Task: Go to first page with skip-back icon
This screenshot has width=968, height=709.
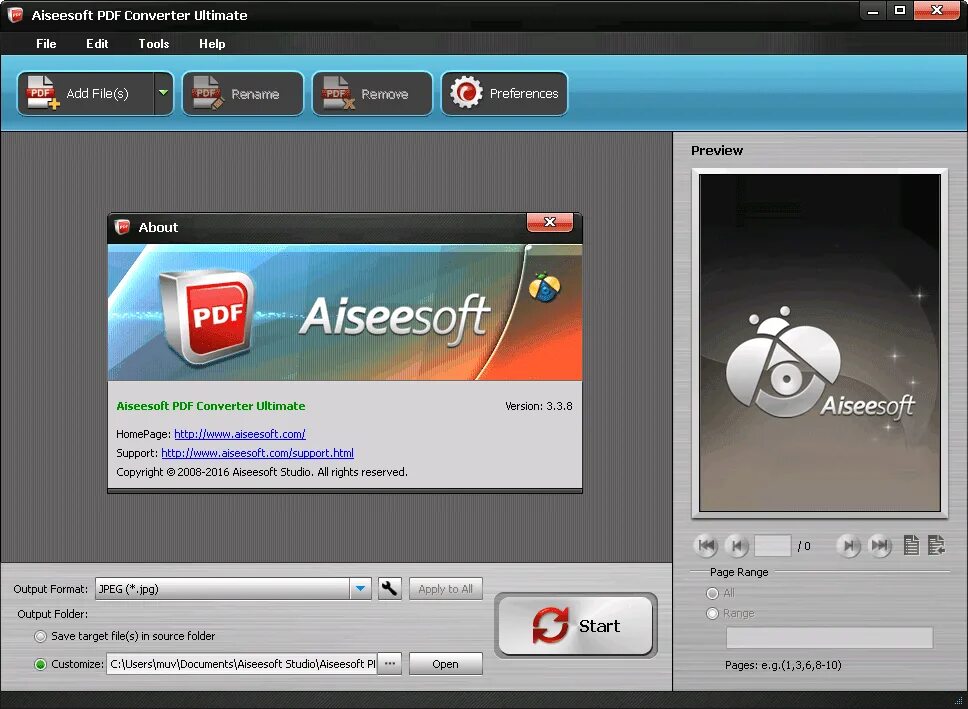Action: (x=707, y=546)
